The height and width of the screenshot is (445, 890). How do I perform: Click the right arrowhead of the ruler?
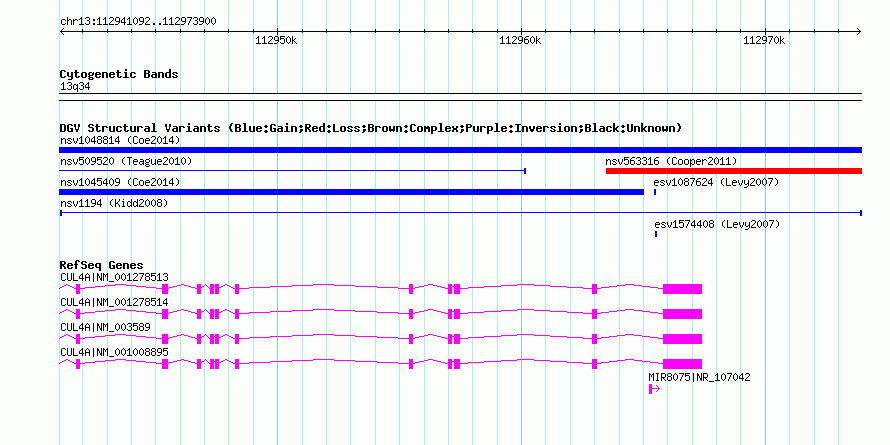tap(859, 32)
